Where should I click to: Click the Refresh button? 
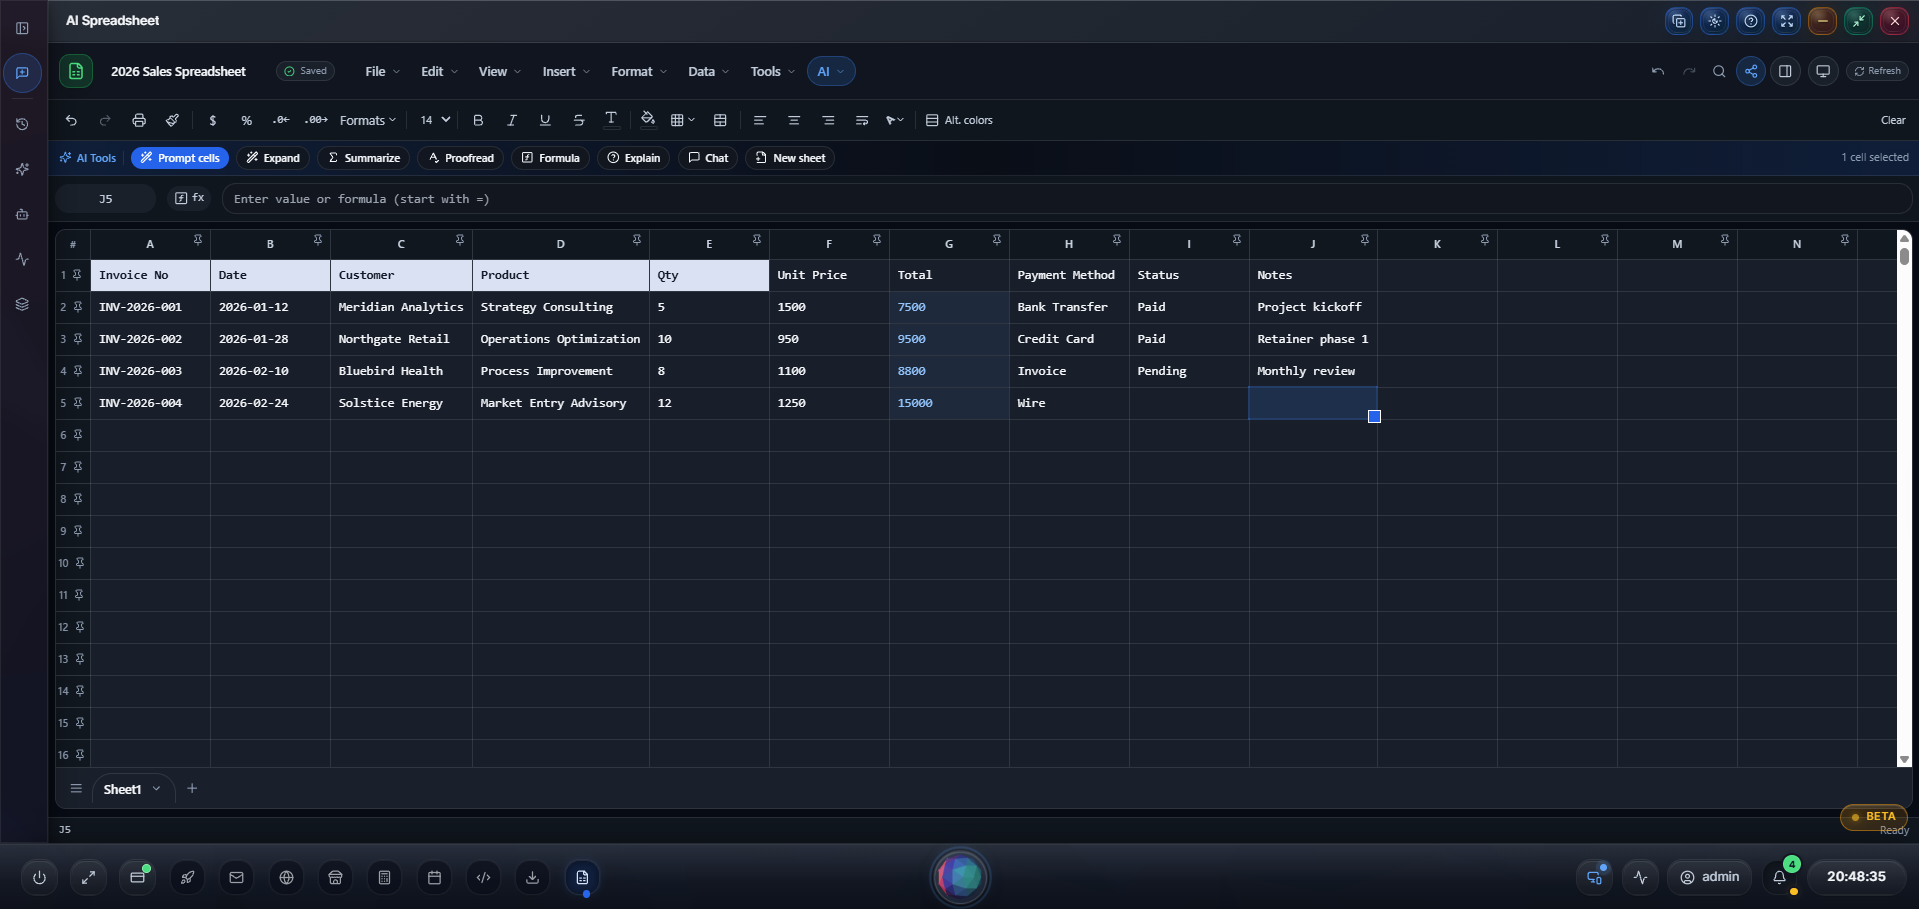[x=1877, y=71]
